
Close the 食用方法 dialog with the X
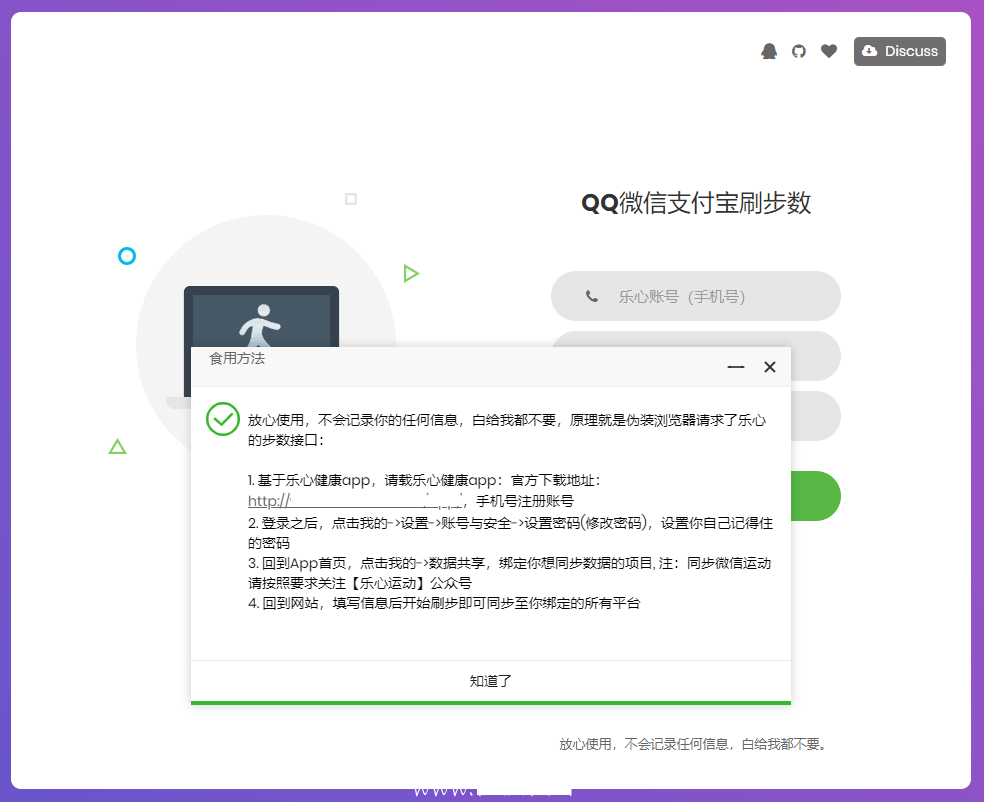[769, 367]
